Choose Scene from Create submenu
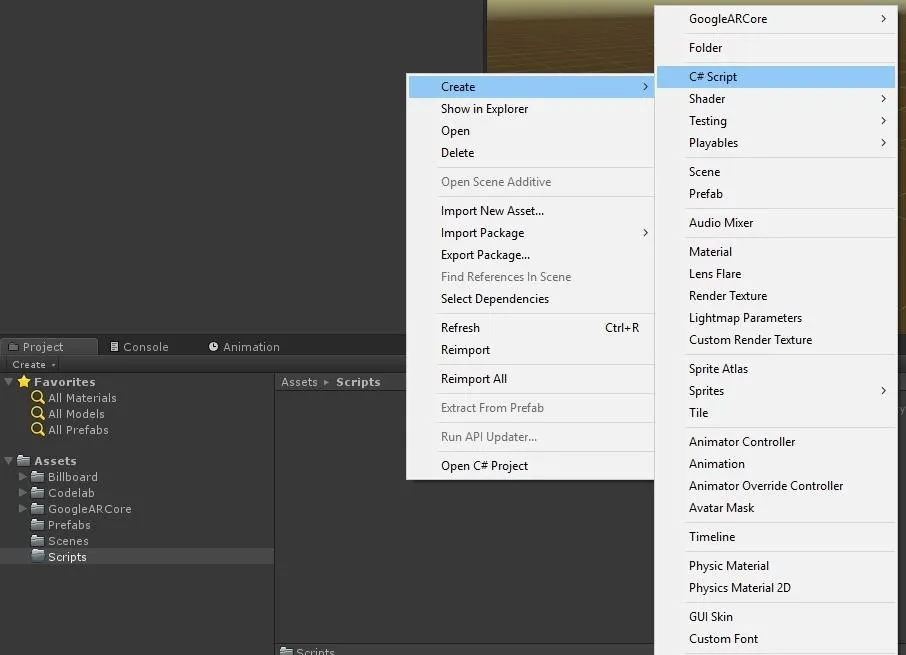The height and width of the screenshot is (655, 906). point(776,172)
